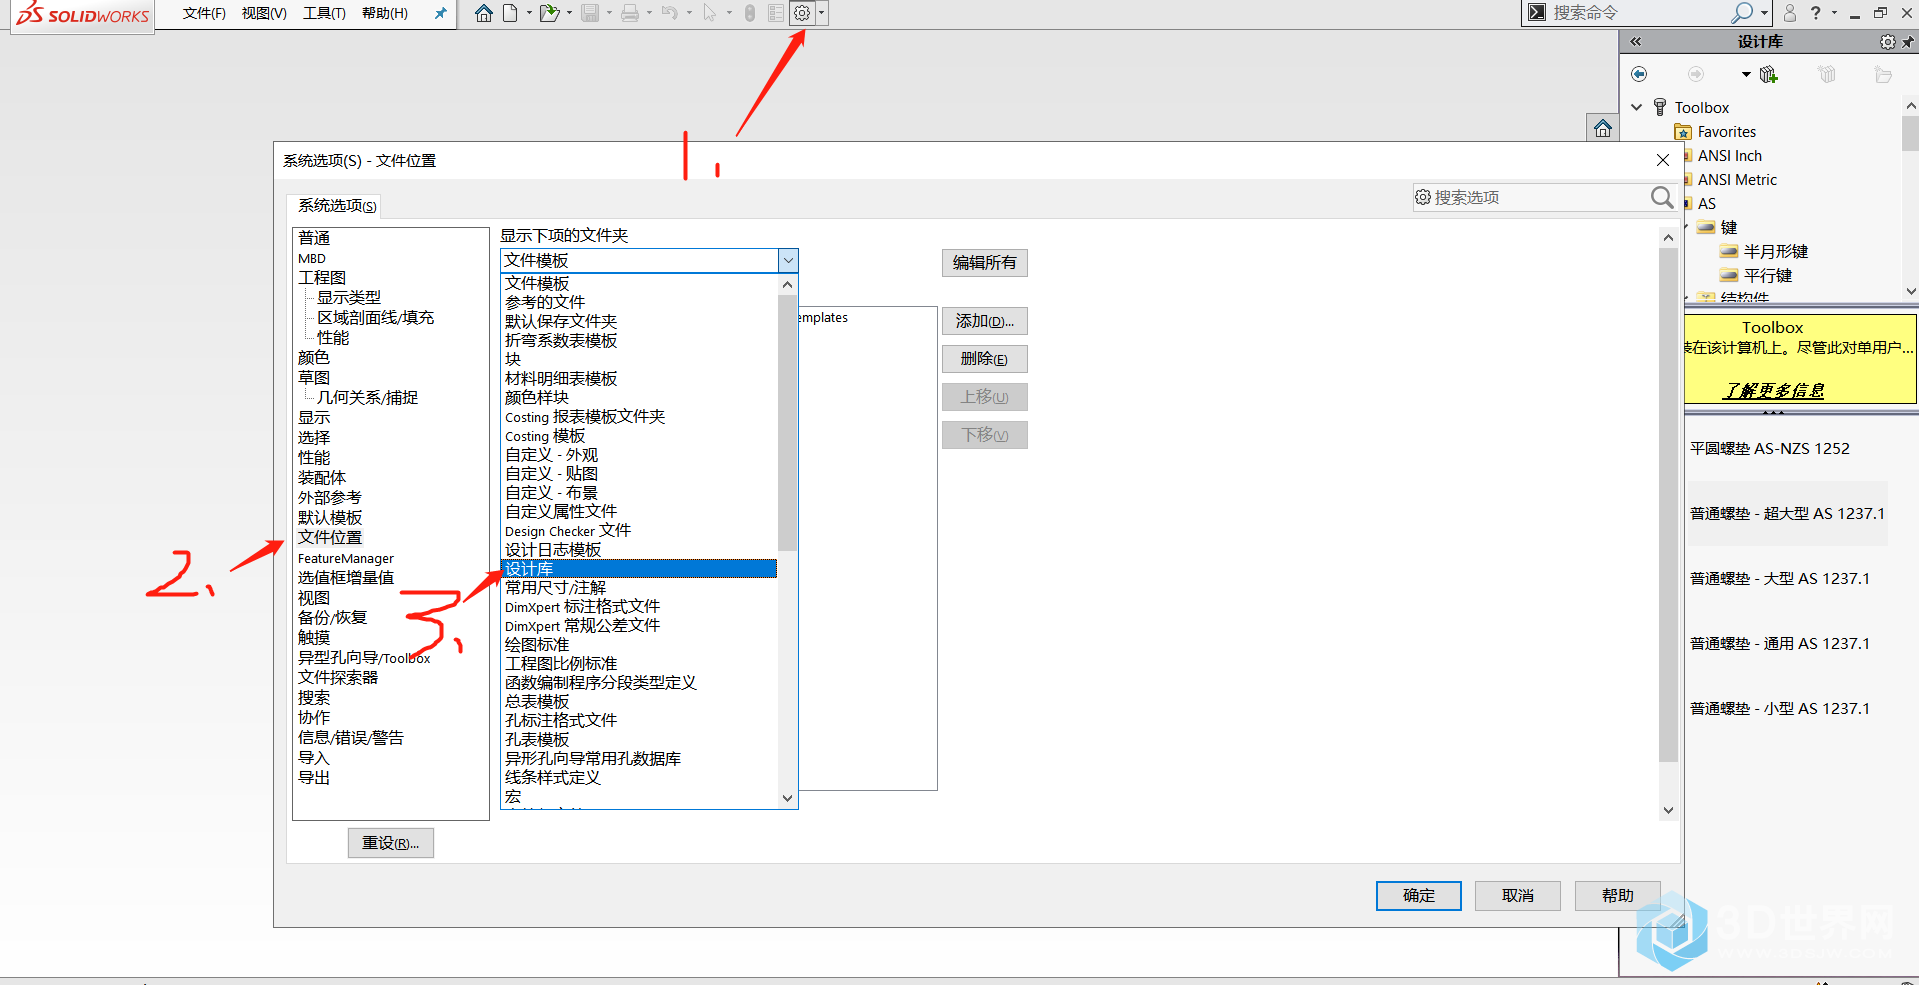Click the 编辑所有 button
This screenshot has height=985, width=1919.
(984, 263)
